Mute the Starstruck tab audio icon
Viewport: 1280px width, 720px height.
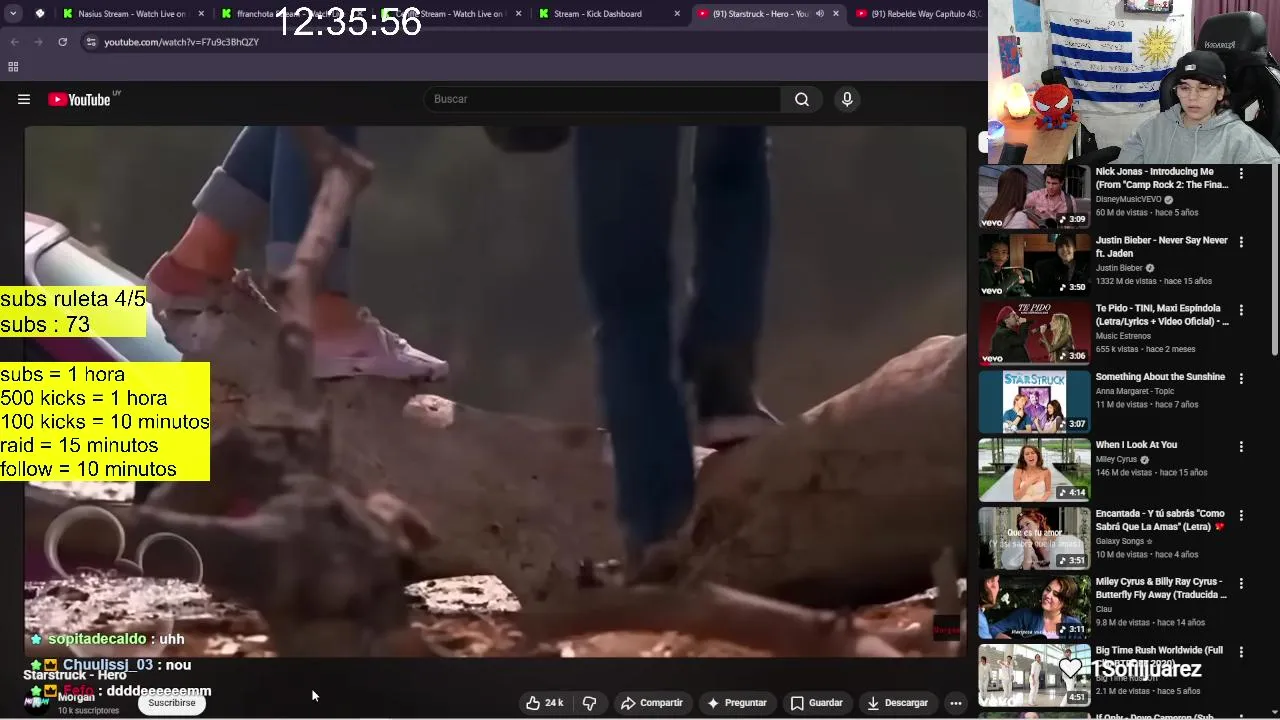tap(819, 14)
